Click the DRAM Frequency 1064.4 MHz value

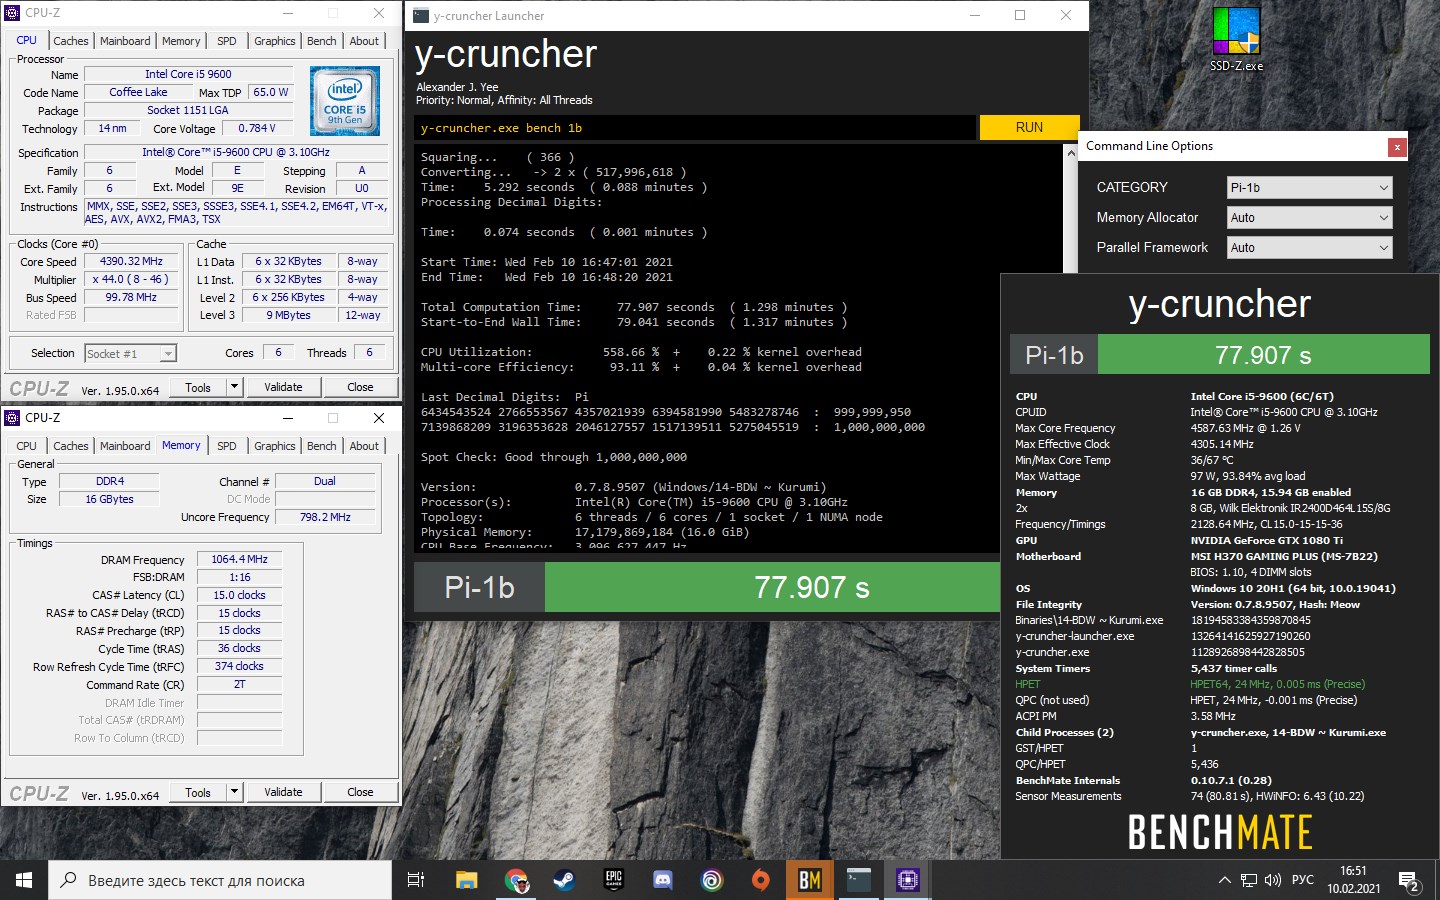tap(239, 559)
